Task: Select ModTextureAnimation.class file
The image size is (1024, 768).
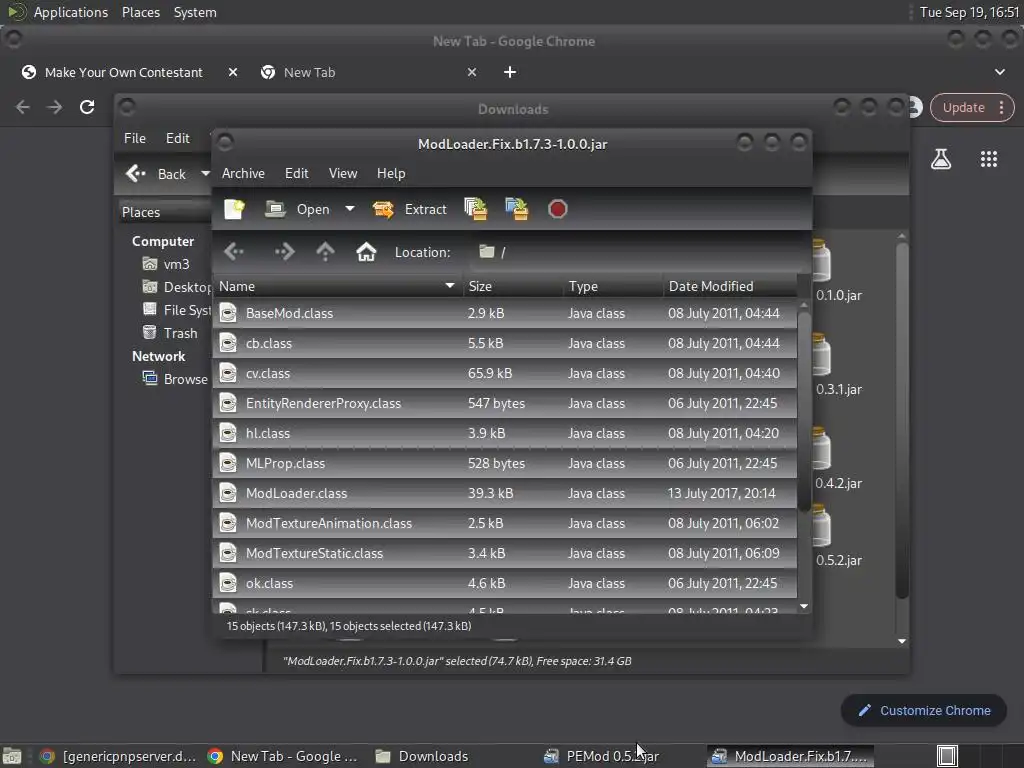Action: [x=505, y=523]
